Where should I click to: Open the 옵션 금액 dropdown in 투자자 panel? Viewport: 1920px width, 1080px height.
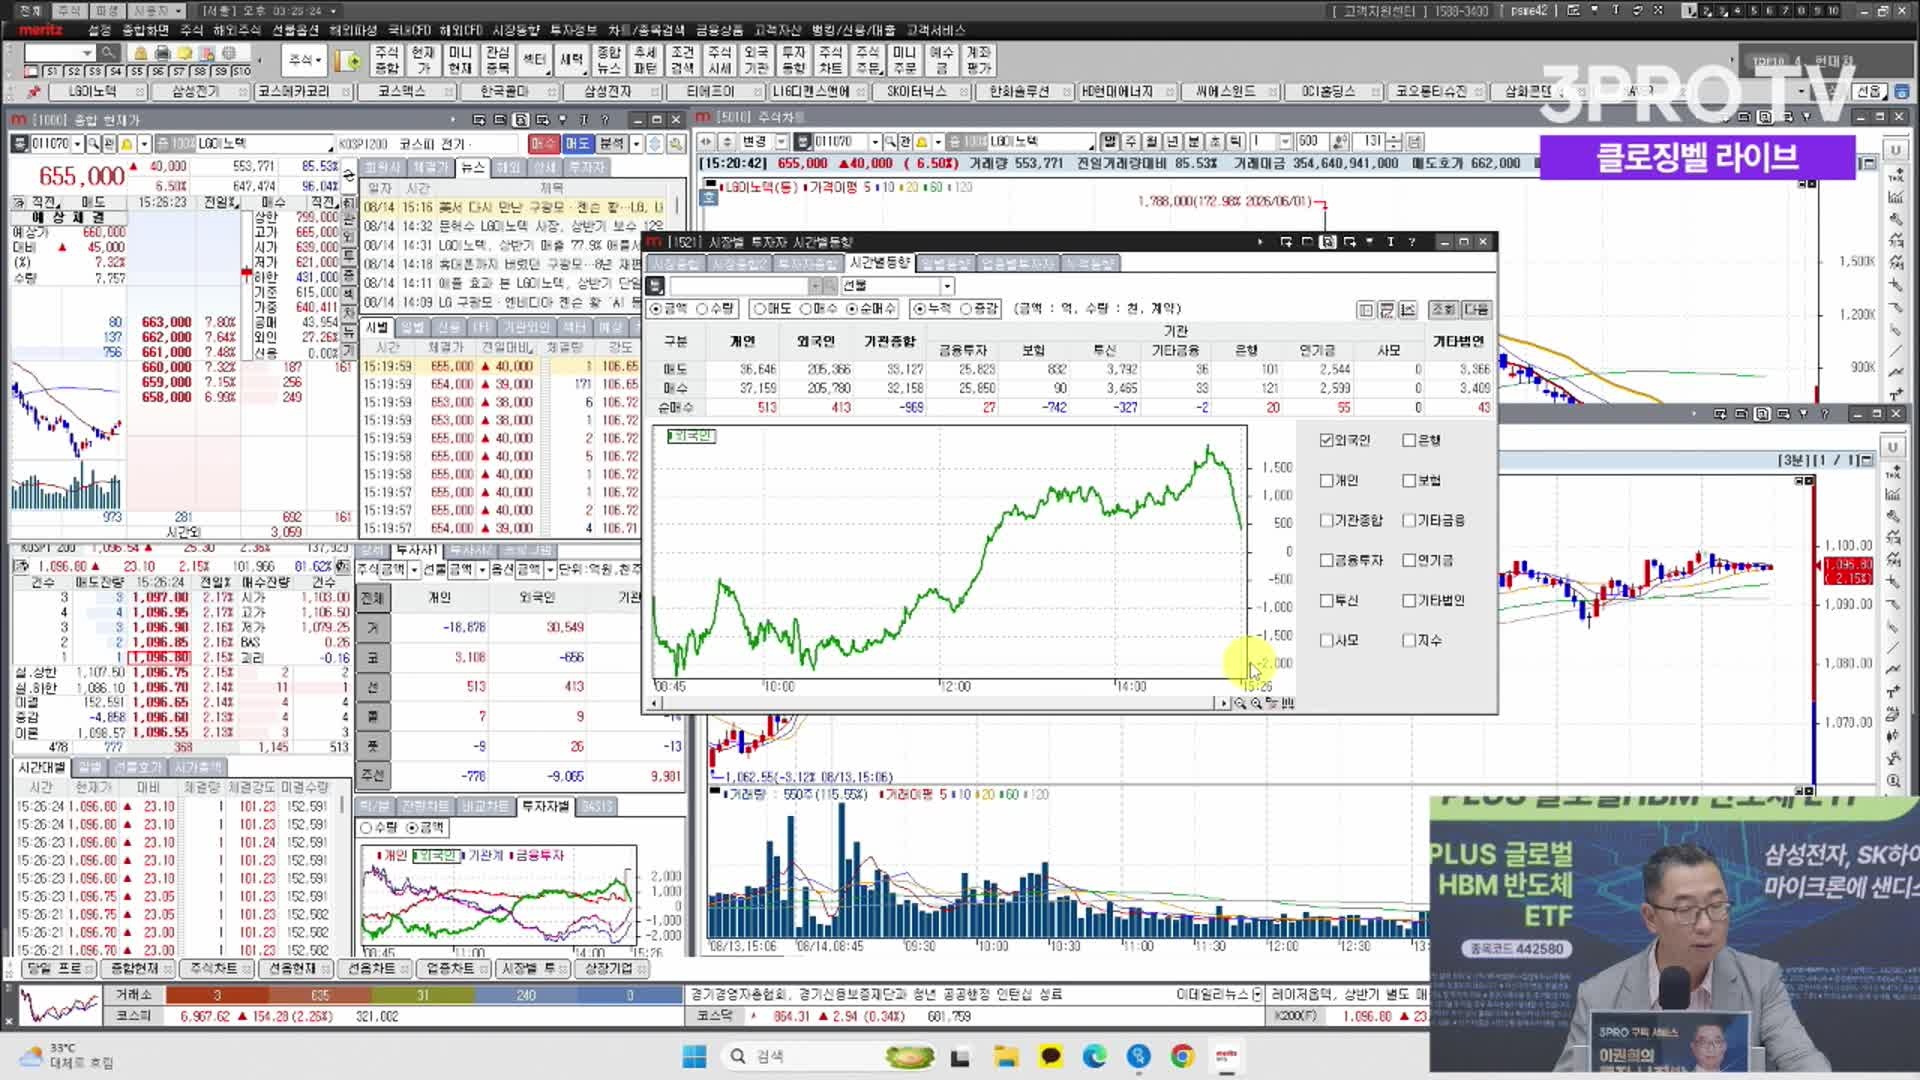coord(549,570)
